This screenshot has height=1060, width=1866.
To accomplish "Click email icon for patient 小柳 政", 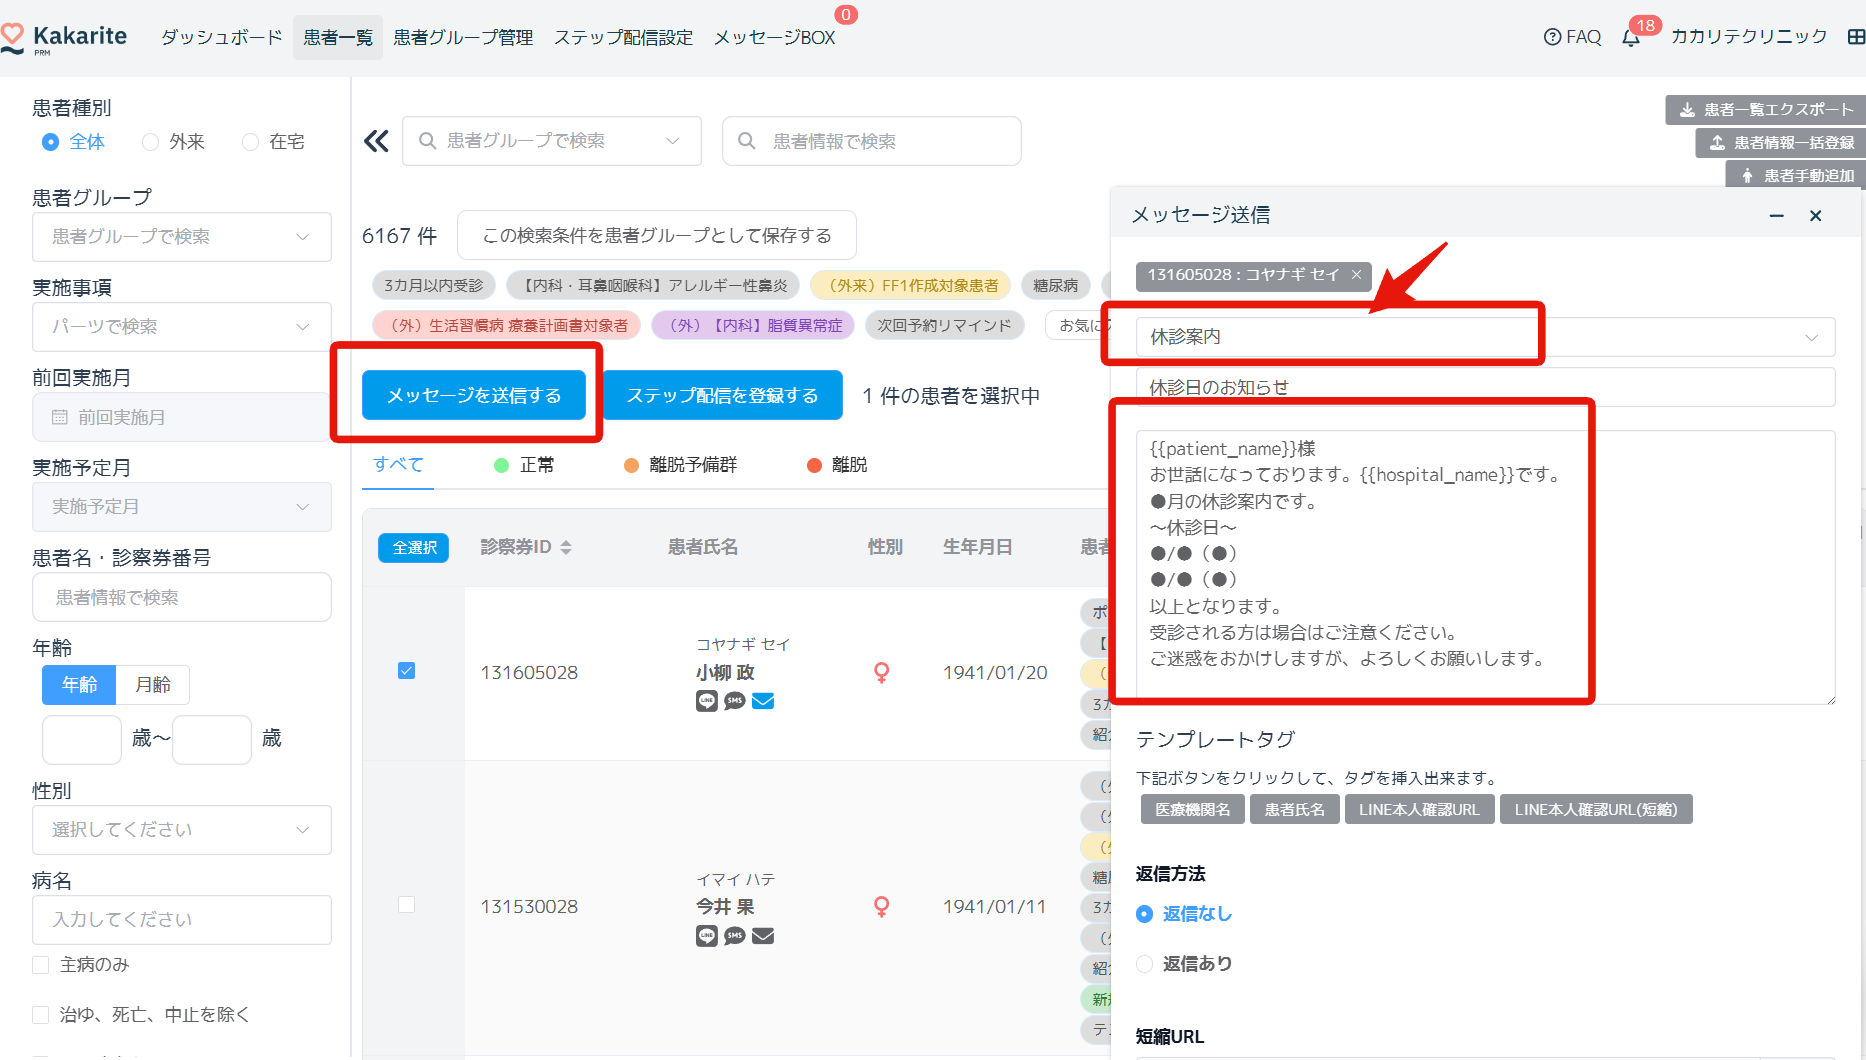I will click(763, 701).
